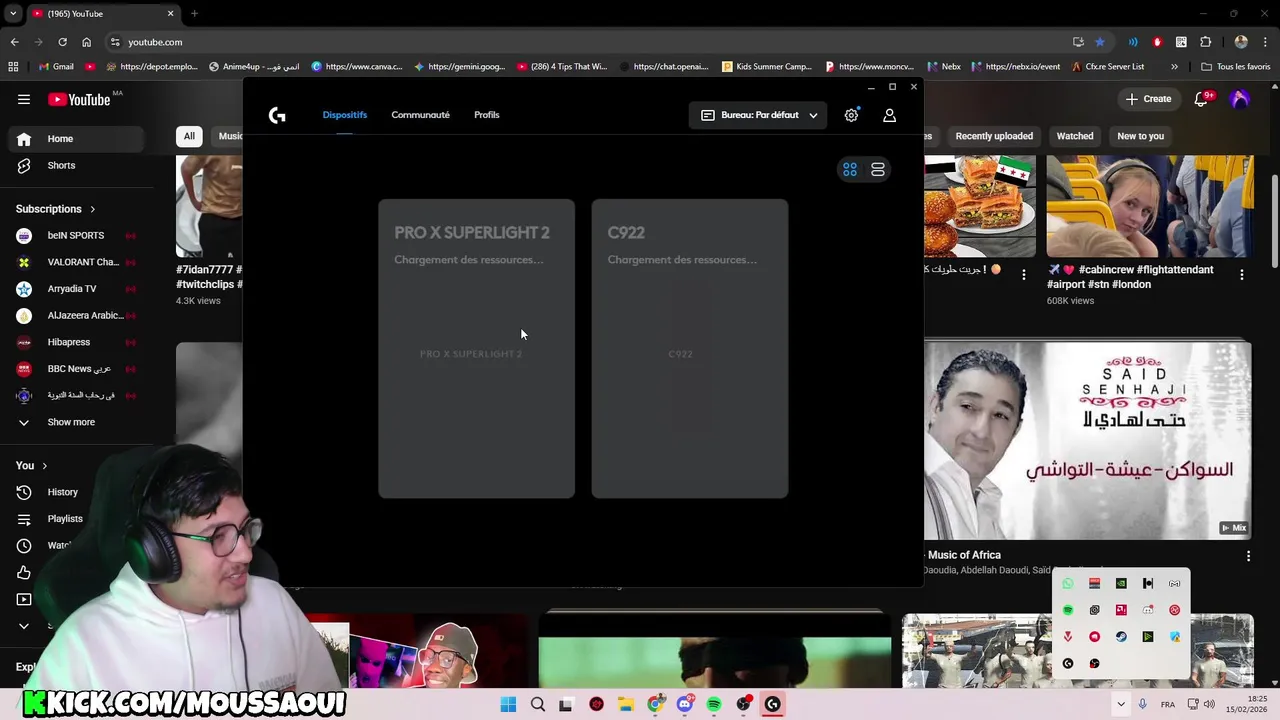Open Said Senhaji mix thumbnail
Image resolution: width=1280 pixels, height=720 pixels.
click(1088, 440)
